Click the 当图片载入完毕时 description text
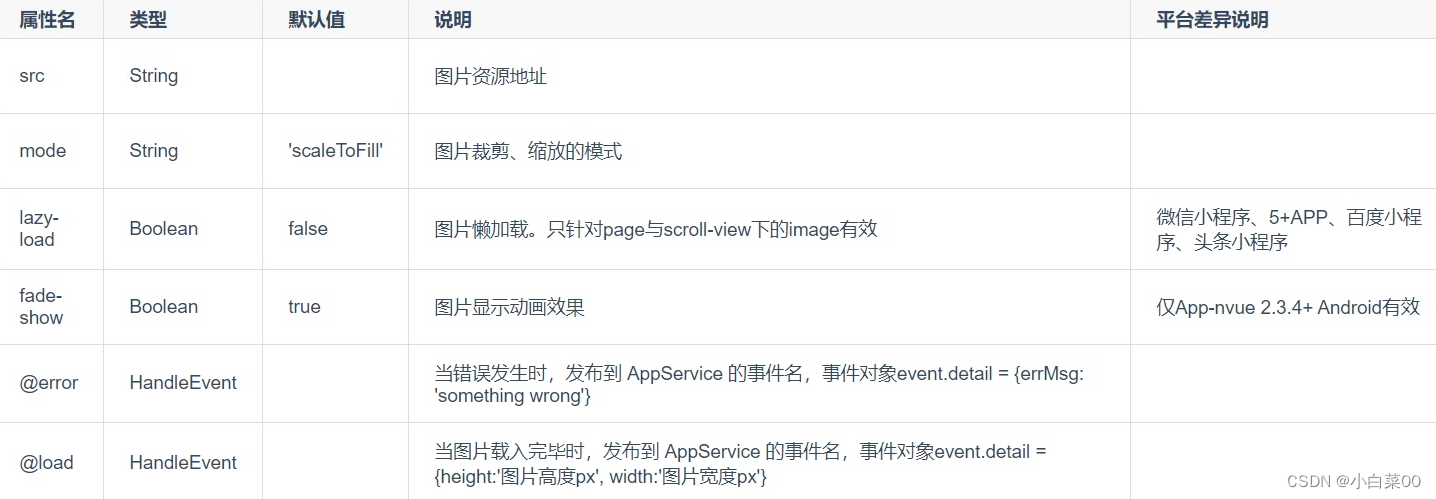 740,464
